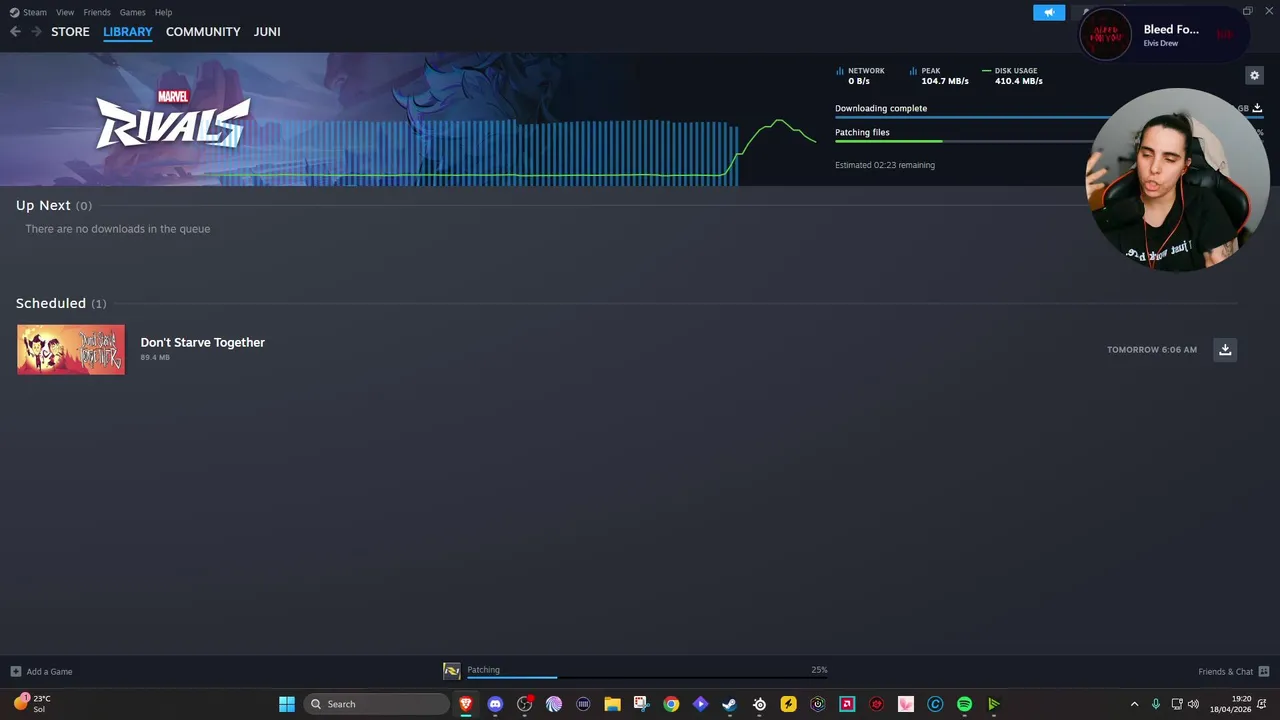Open Brave browser from taskbar
Screen dimensions: 1280x720
tap(465, 704)
